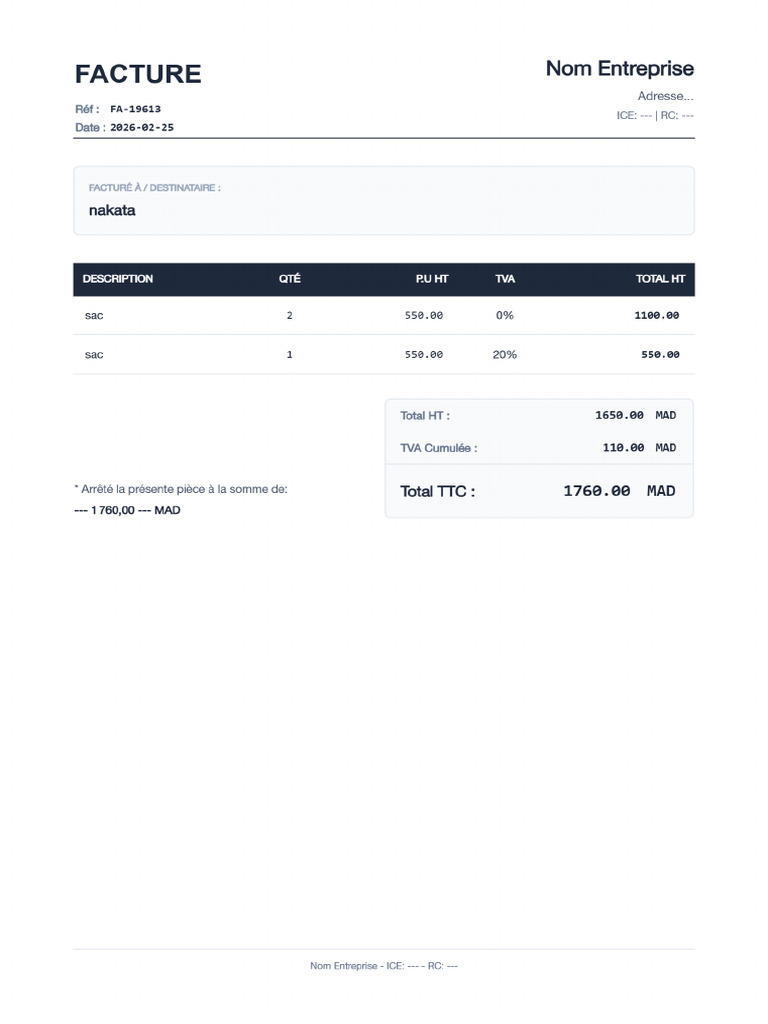The image size is (768, 1024).
Task: Click the TVA Cumulée value 110.00
Action: coord(623,448)
